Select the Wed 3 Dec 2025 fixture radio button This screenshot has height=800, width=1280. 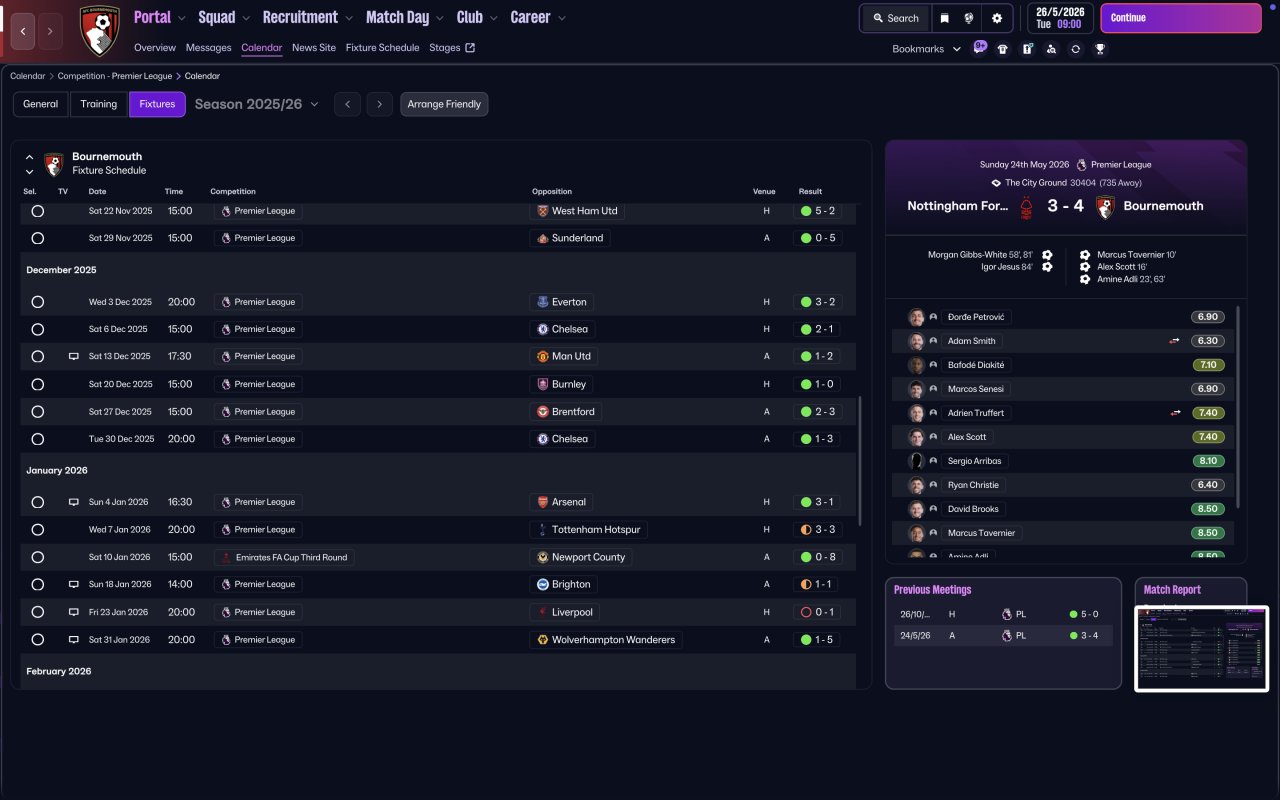[x=38, y=302]
